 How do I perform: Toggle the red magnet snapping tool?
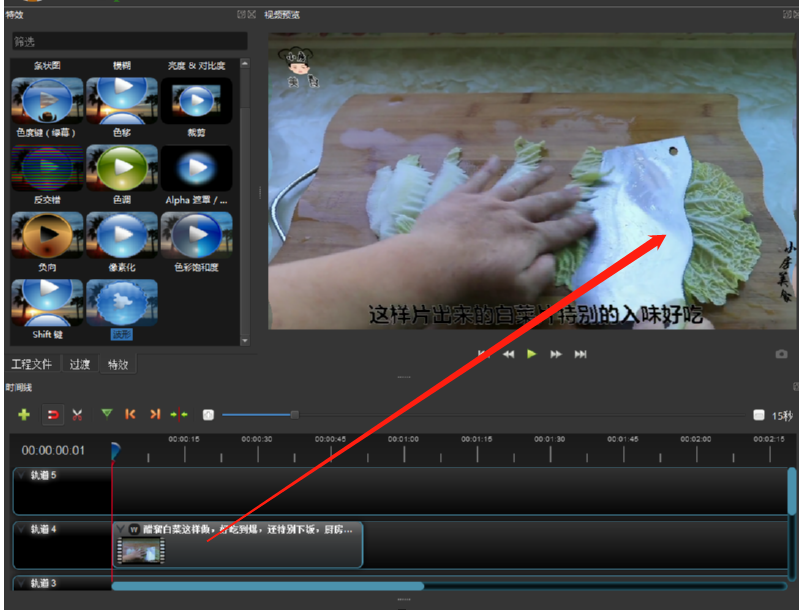52,414
